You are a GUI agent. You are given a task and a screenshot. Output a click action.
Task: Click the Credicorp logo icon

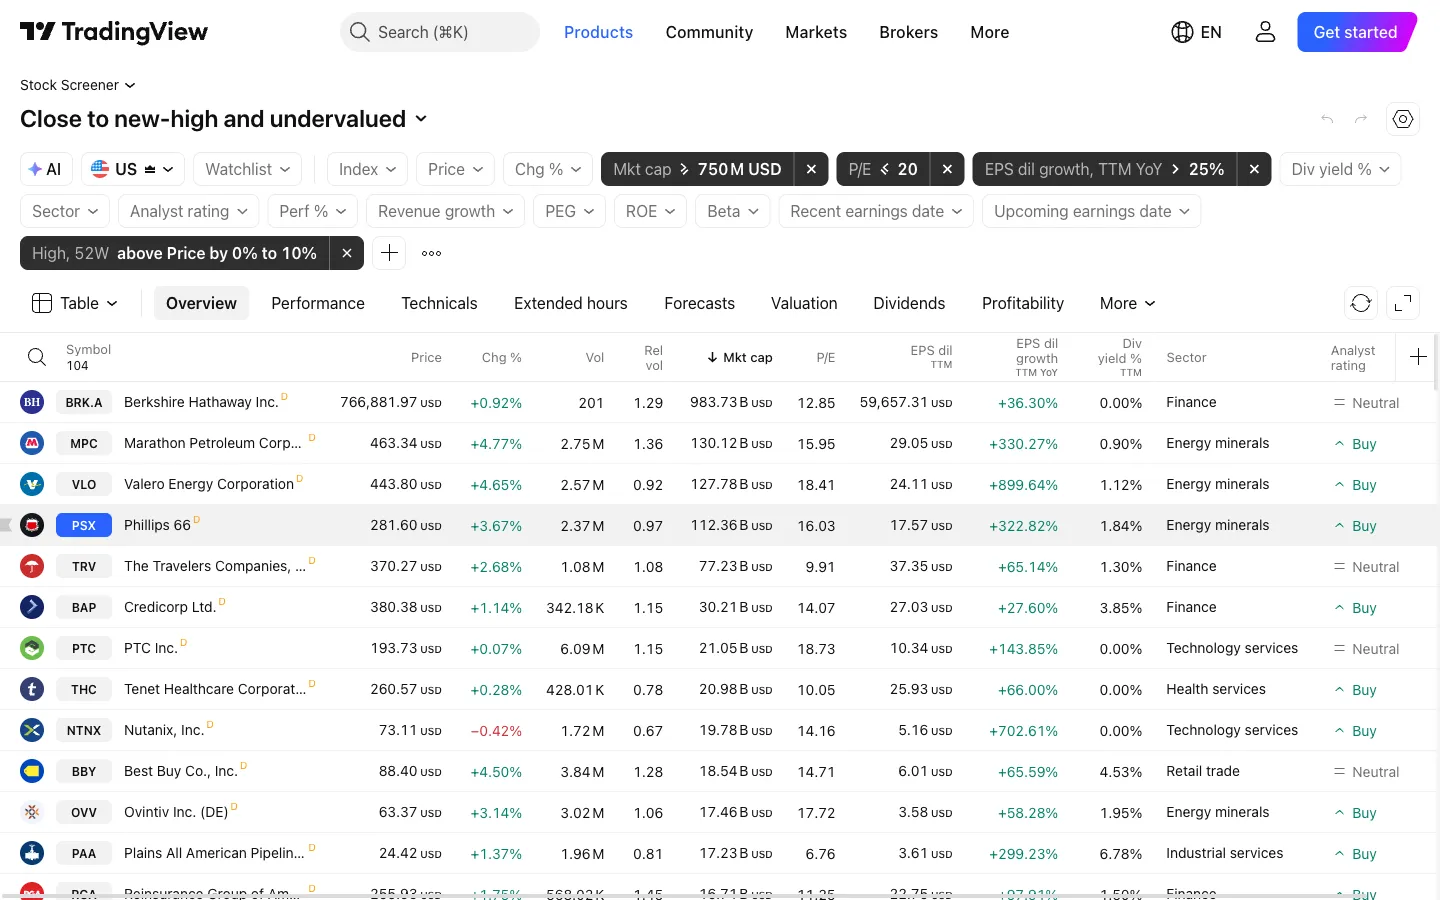[x=32, y=607]
